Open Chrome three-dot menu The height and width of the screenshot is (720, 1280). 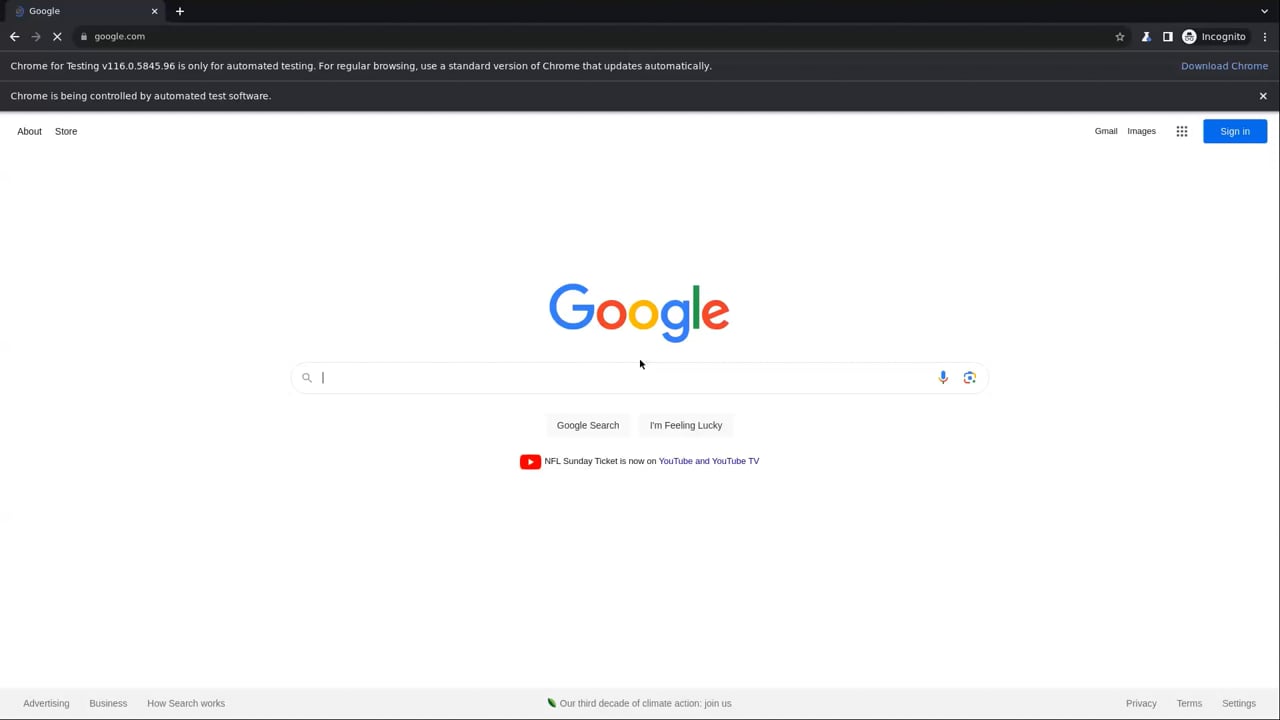coord(1265,36)
